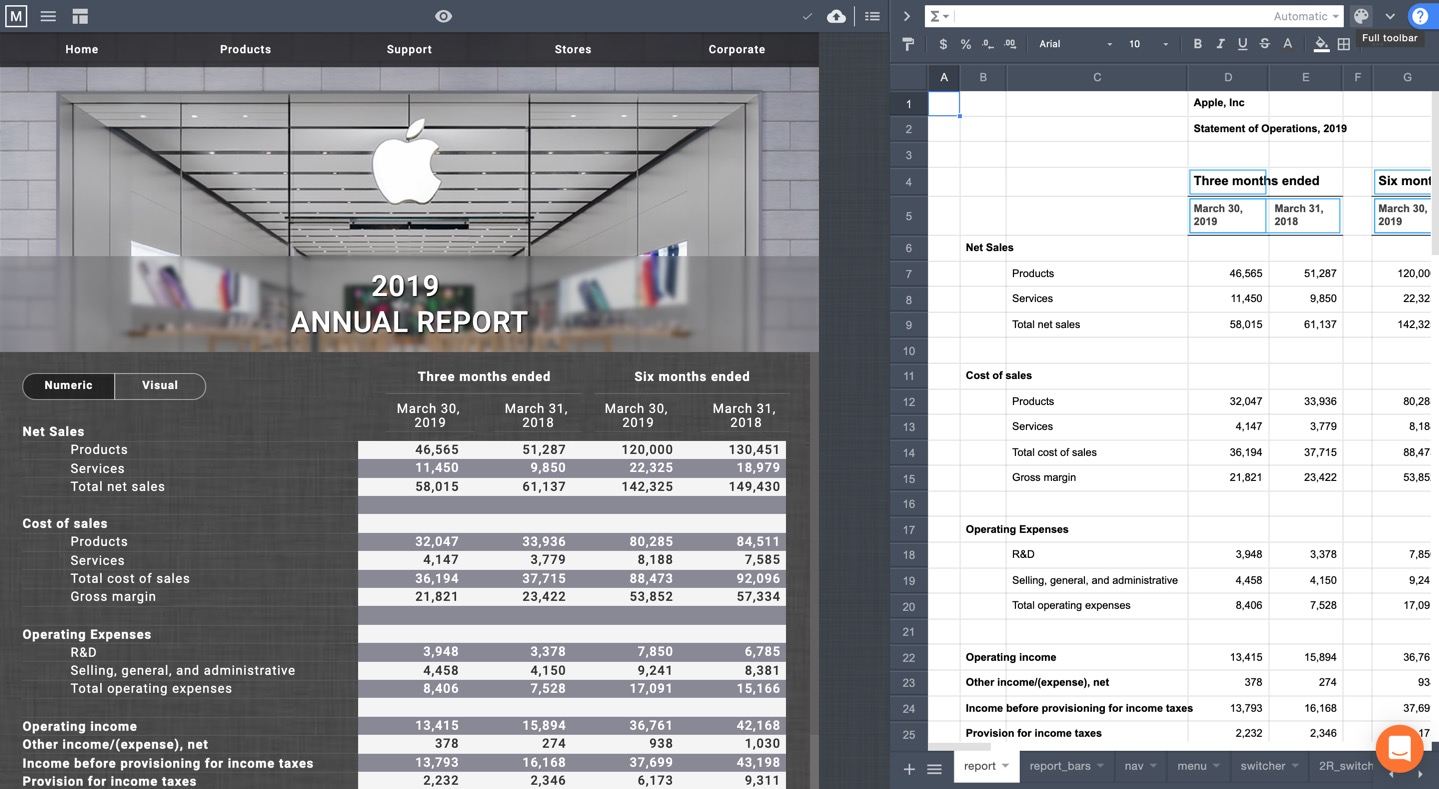Go to the Stores nav link
Screen dimensions: 1439x789
573,49
